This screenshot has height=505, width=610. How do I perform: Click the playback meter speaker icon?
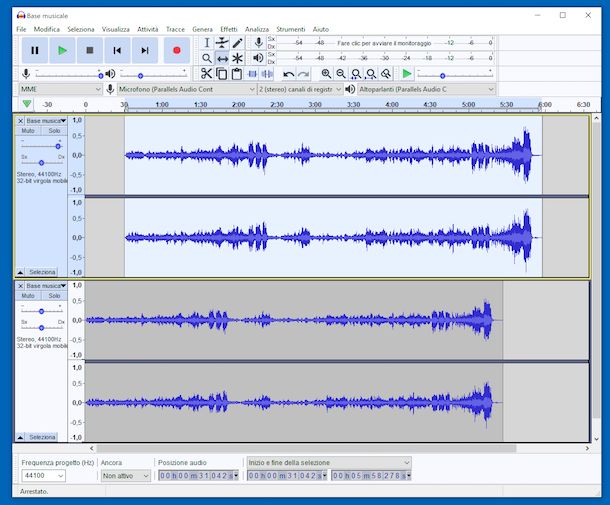pos(258,58)
